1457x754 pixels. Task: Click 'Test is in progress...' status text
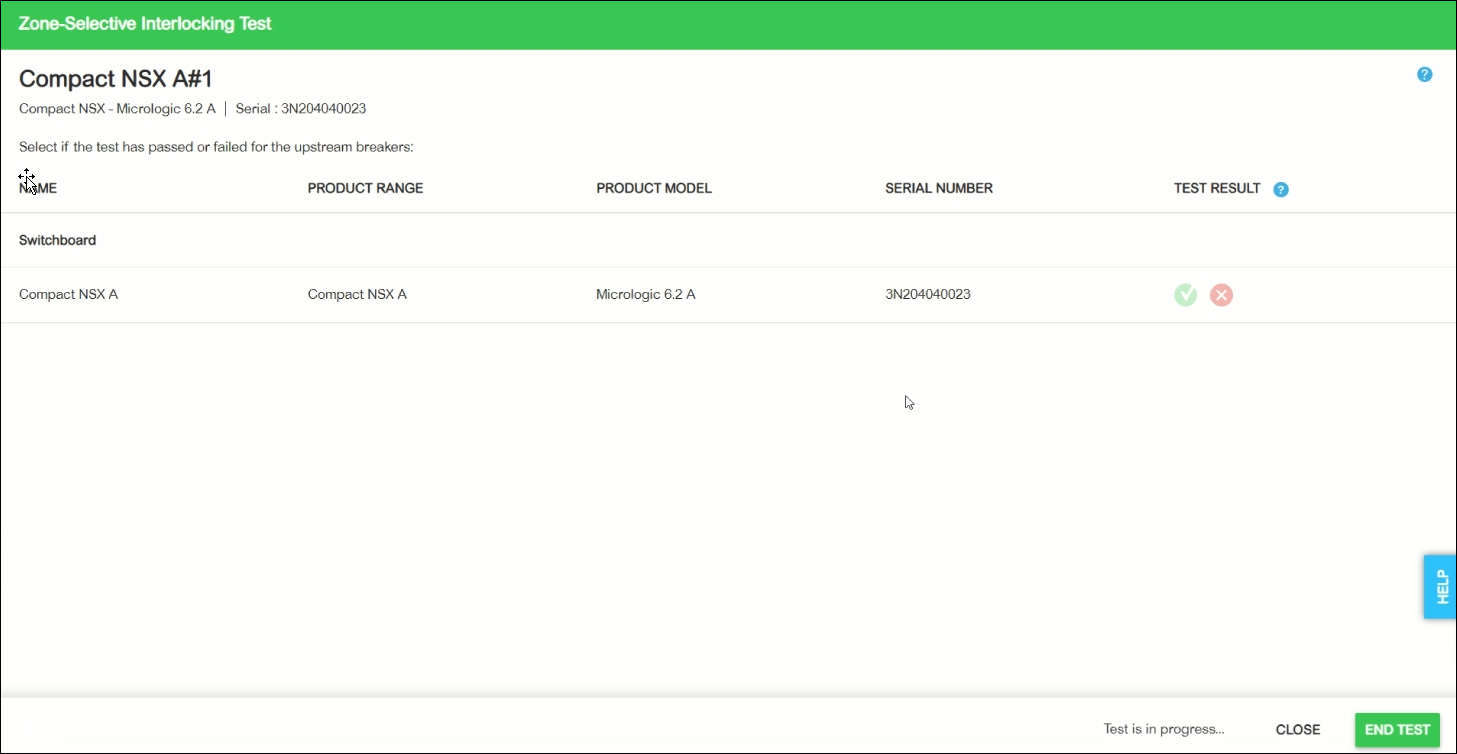(x=1164, y=729)
